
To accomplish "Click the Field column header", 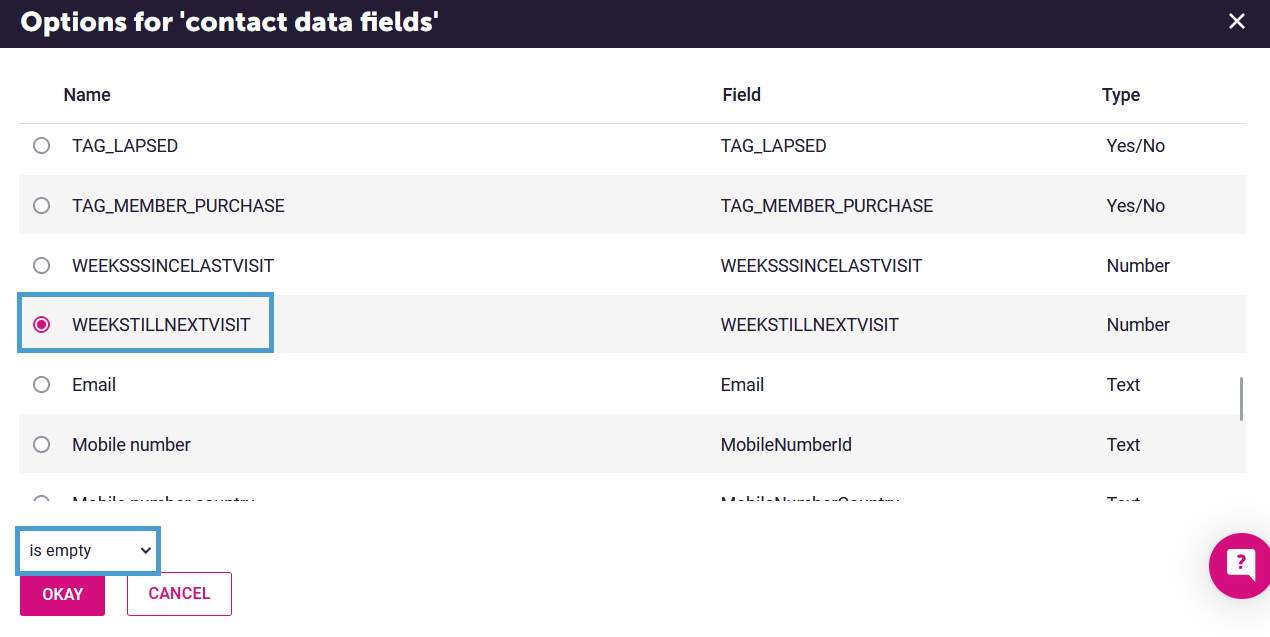I will click(x=742, y=95).
